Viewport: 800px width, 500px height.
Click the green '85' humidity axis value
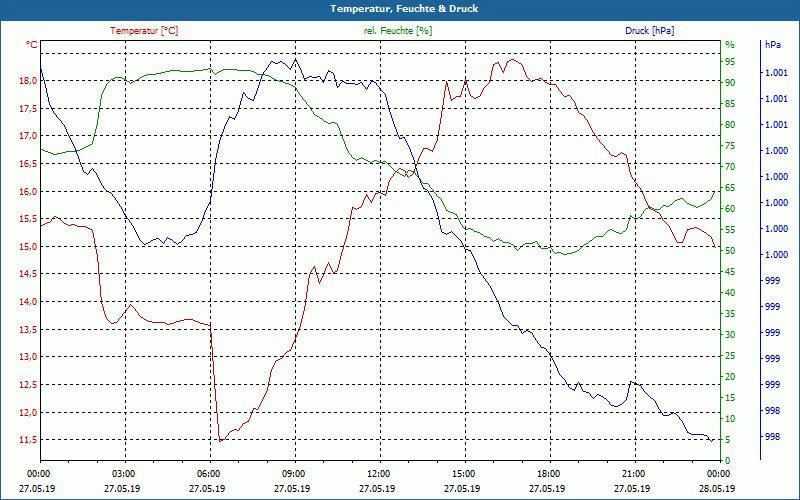tap(730, 104)
